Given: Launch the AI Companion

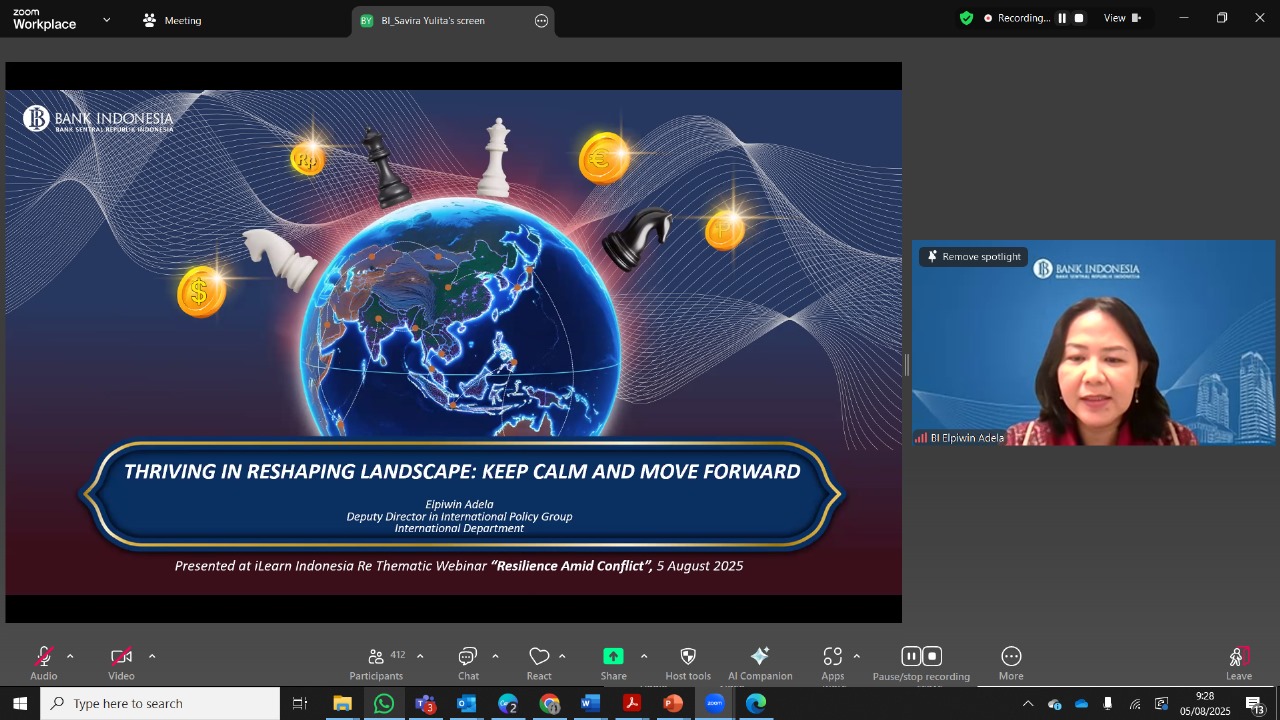Looking at the screenshot, I should point(760,663).
